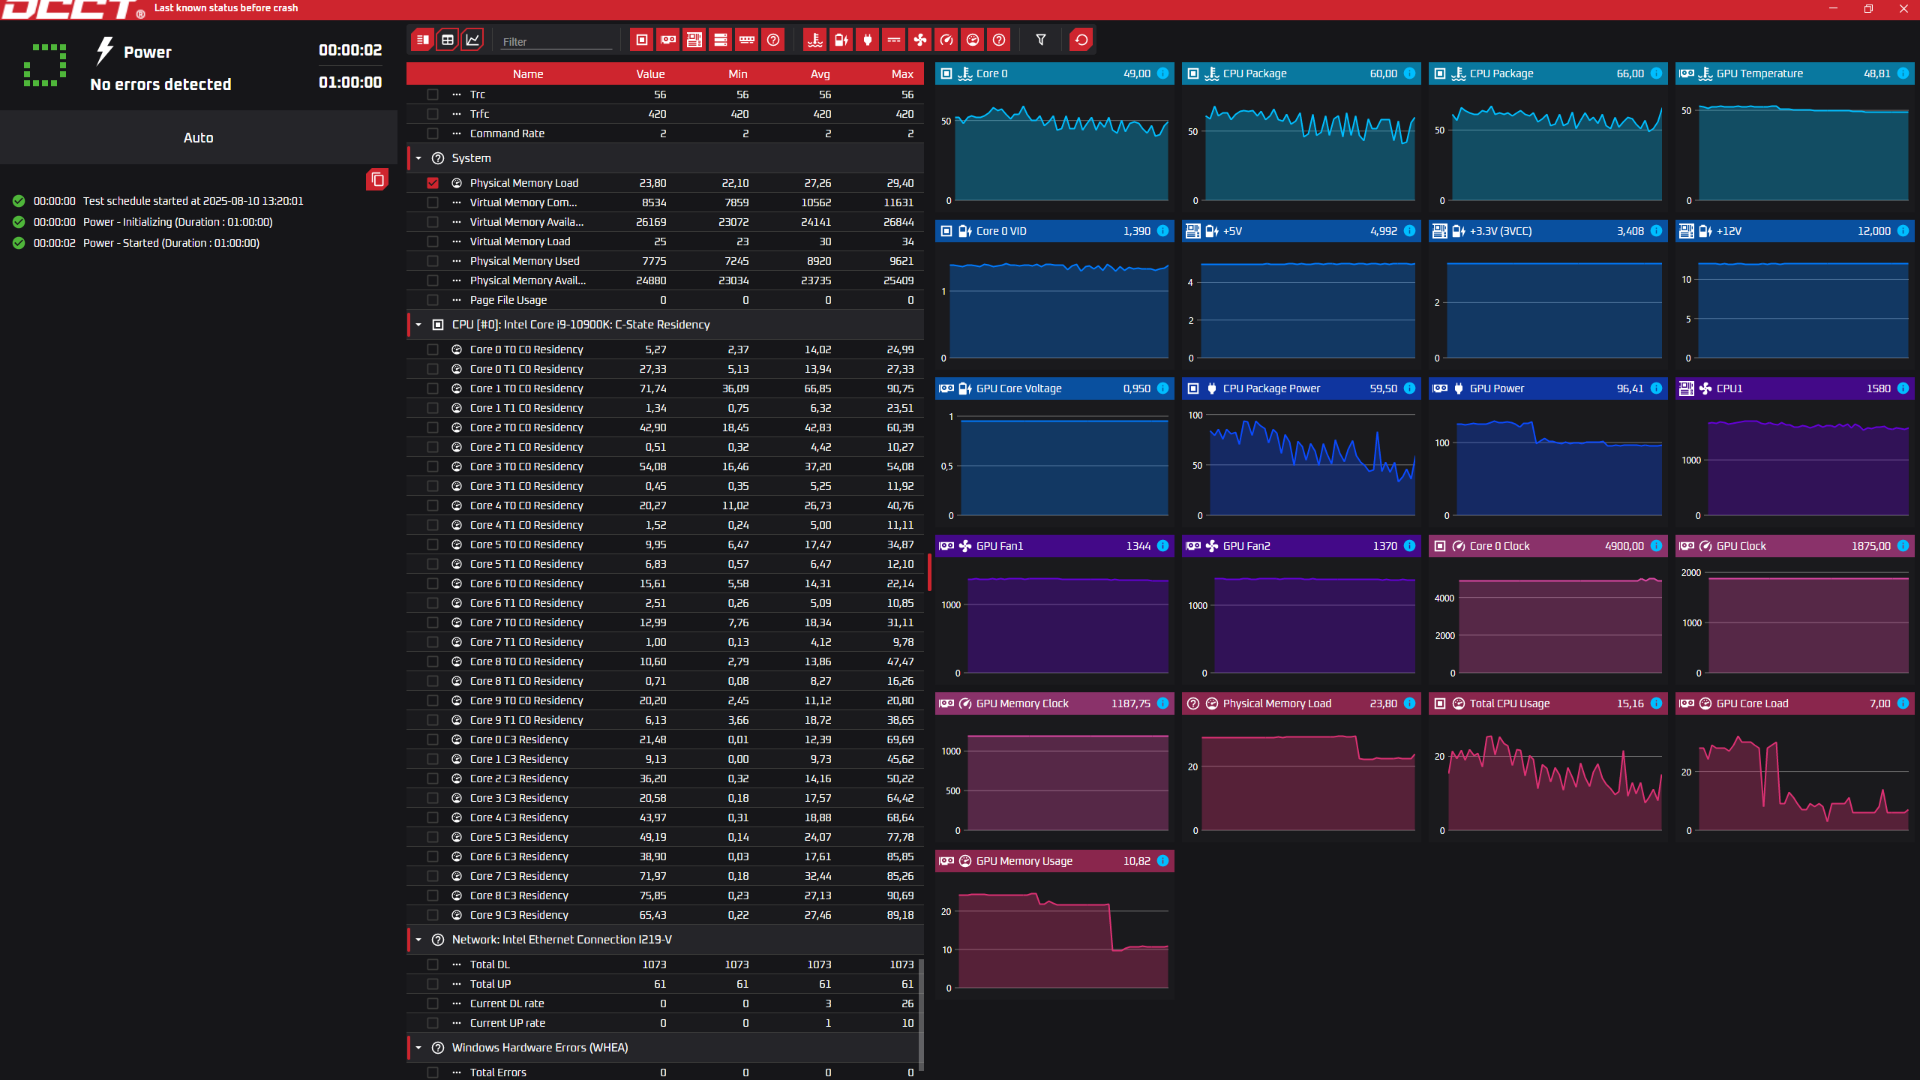Click the funnel filter icon
Screen dimensions: 1920x1080
pyautogui.click(x=1041, y=40)
